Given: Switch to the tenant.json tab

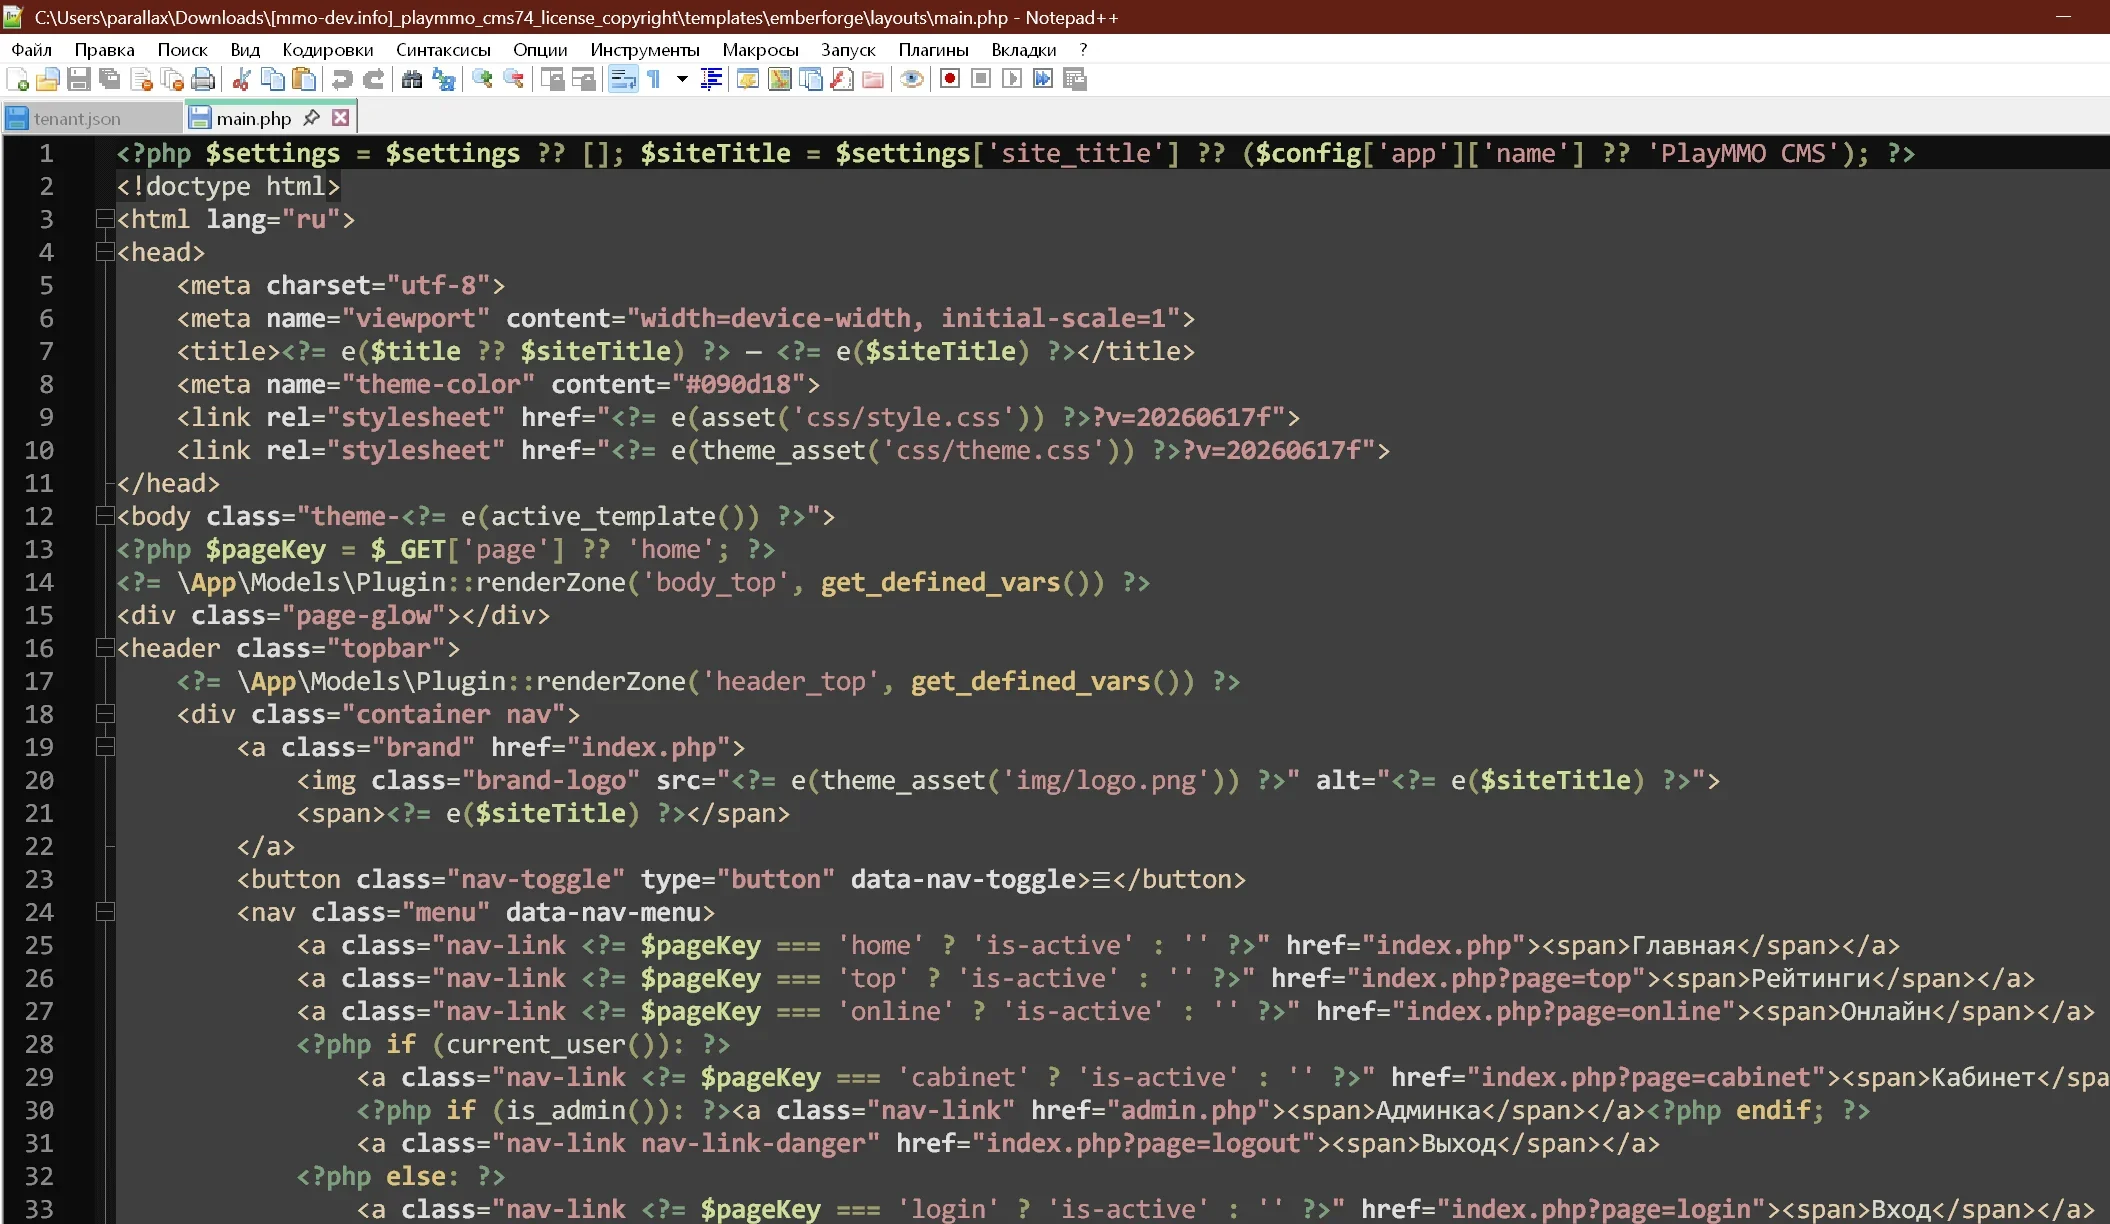Looking at the screenshot, I should 92,118.
